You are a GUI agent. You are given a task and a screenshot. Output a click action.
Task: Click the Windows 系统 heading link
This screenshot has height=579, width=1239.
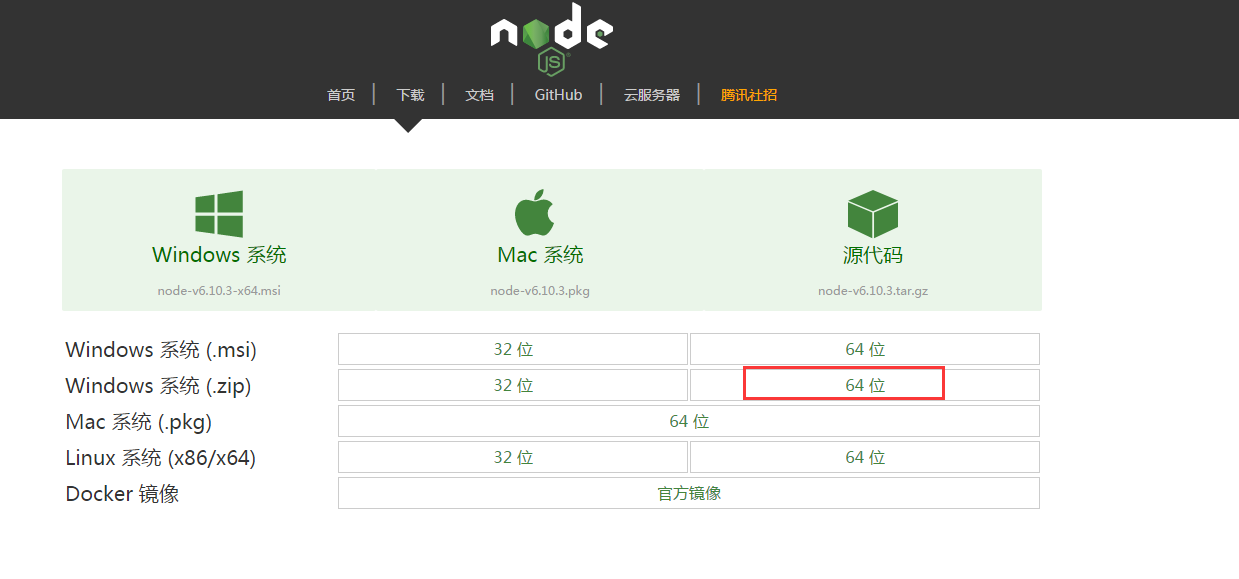click(219, 255)
